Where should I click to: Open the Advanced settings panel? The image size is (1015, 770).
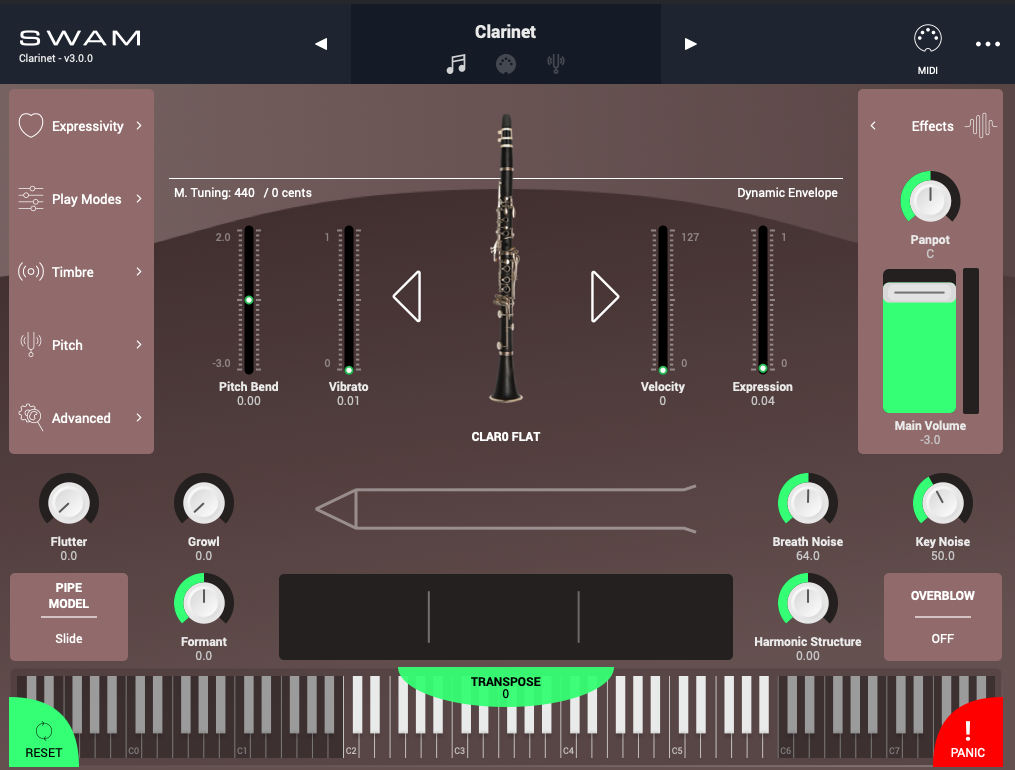tap(82, 418)
